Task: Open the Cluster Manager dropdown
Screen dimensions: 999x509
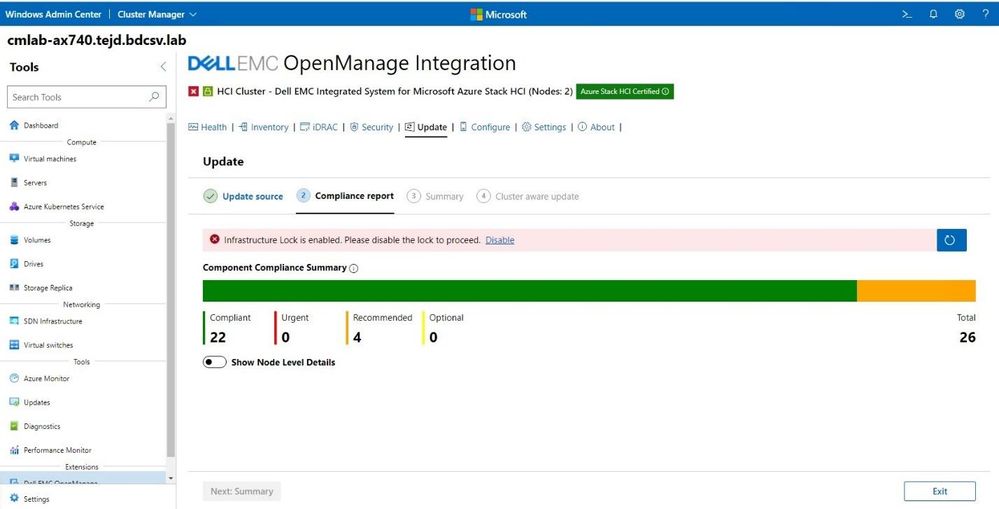Action: click(x=157, y=14)
